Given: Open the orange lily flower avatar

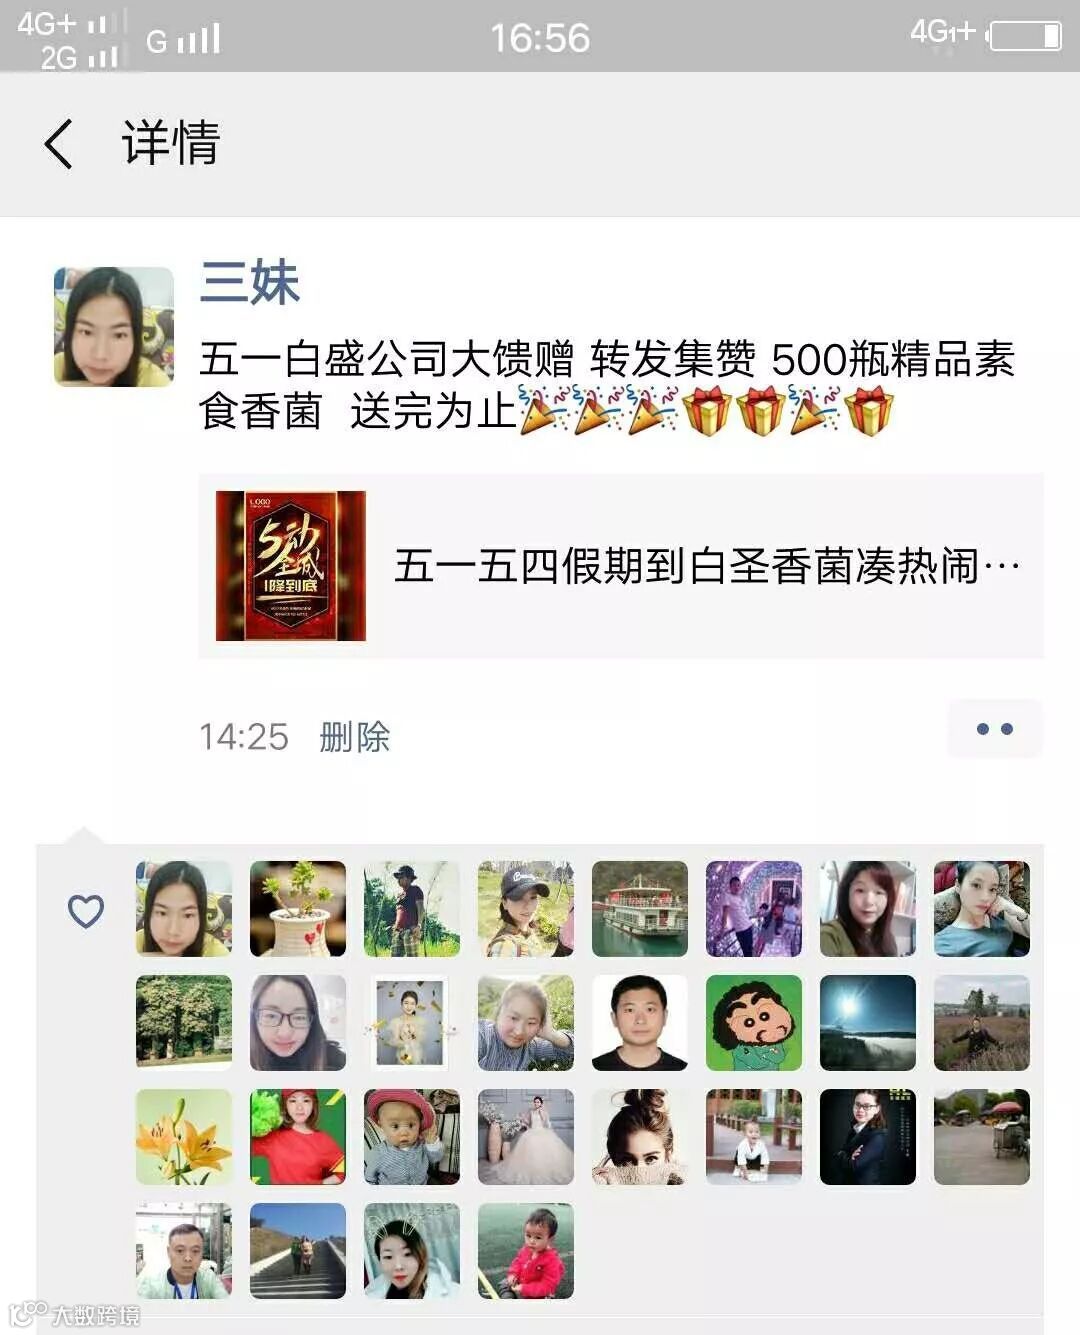Looking at the screenshot, I should [184, 1137].
